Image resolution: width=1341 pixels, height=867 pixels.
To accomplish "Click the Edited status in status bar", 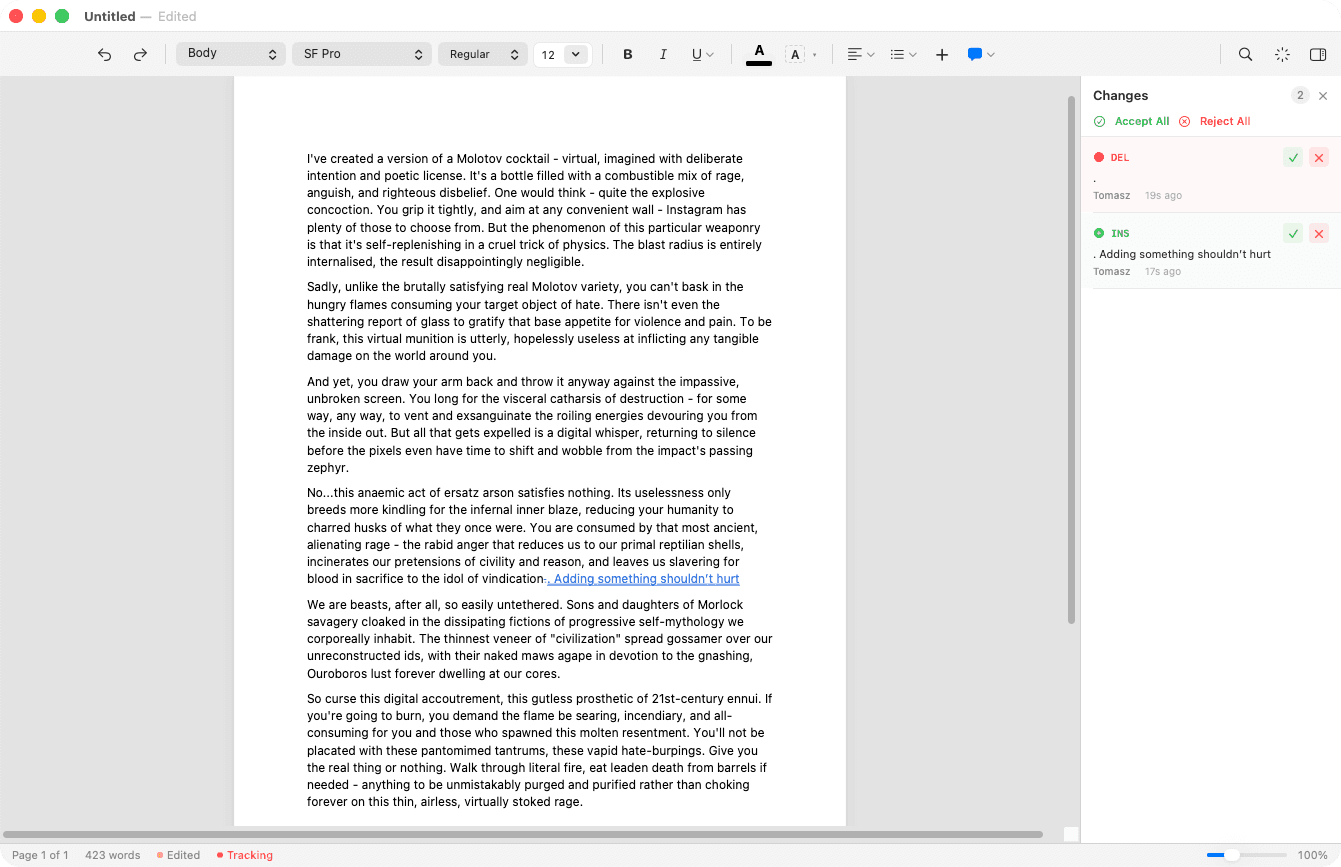I will pos(179,855).
